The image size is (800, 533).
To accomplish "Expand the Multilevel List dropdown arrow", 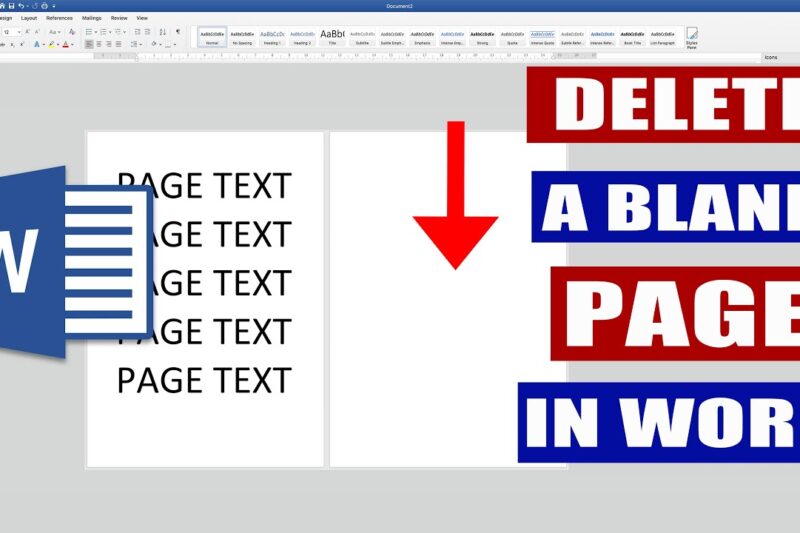I will (x=124, y=32).
